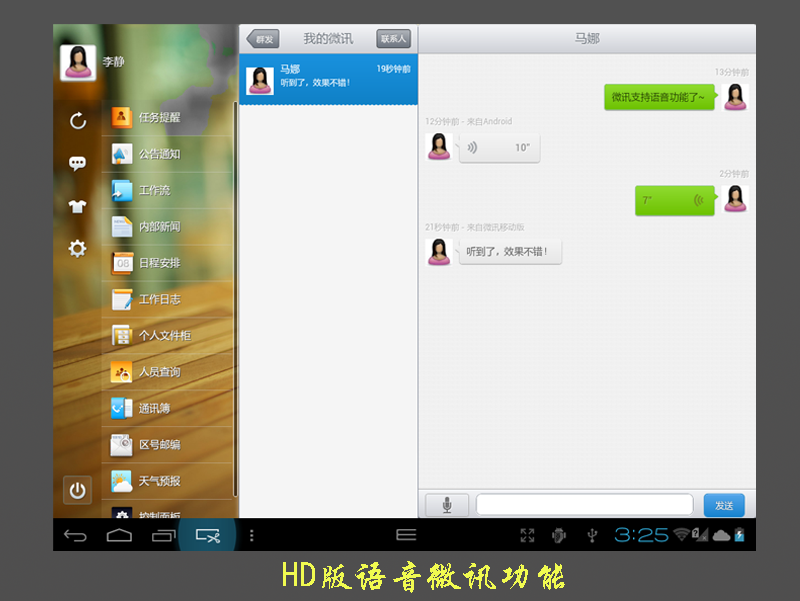Tap the Wi-Fi signal status icon

(x=682, y=535)
